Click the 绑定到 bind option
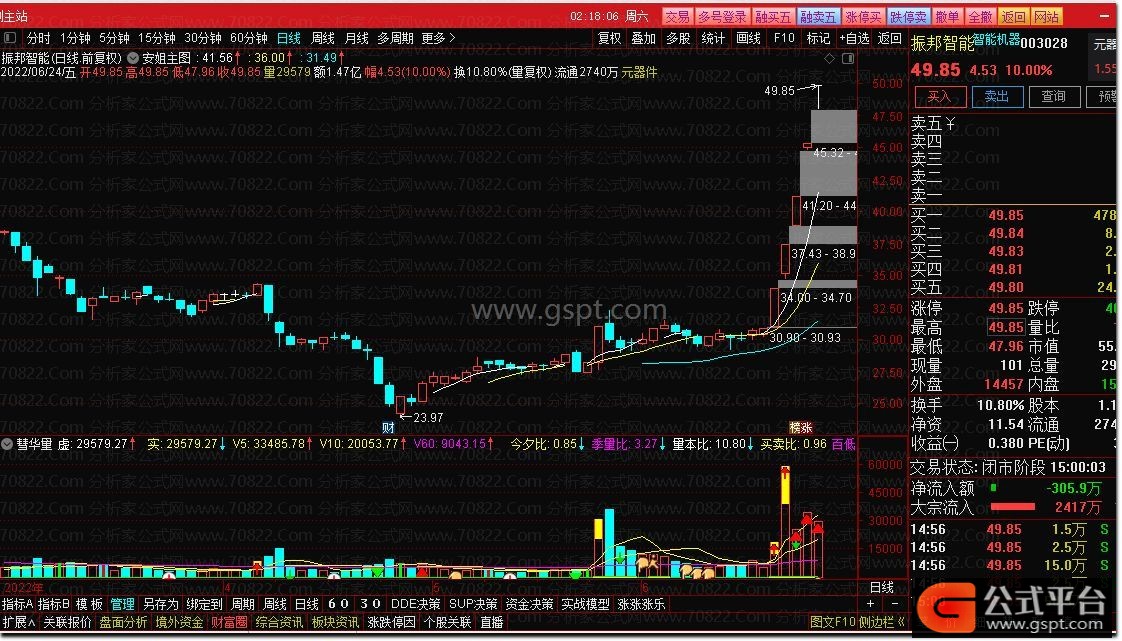1122x641 pixels. coord(205,605)
